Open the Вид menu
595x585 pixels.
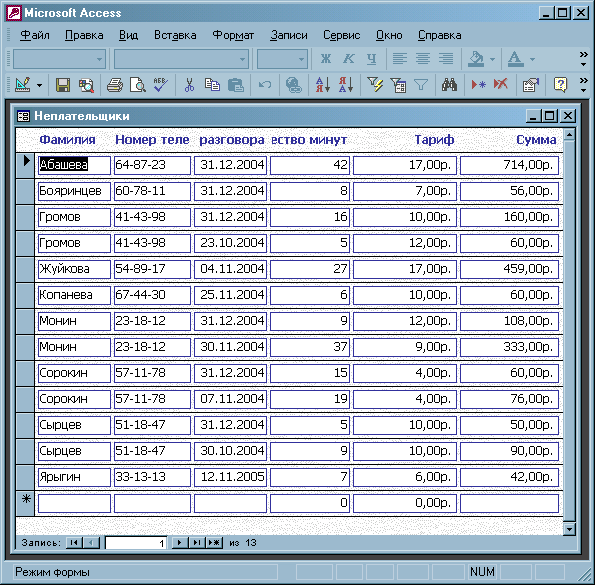[x=128, y=35]
